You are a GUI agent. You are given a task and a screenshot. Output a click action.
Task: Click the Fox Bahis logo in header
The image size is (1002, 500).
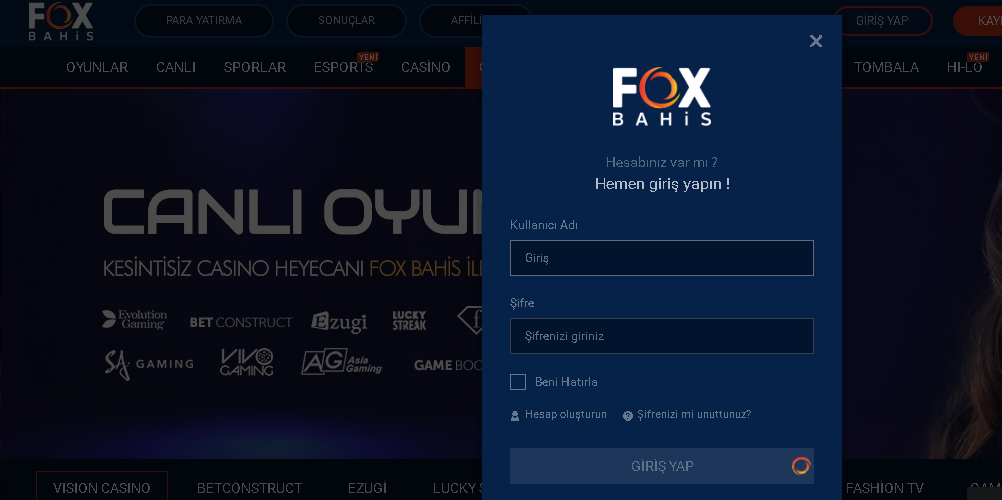click(x=61, y=21)
